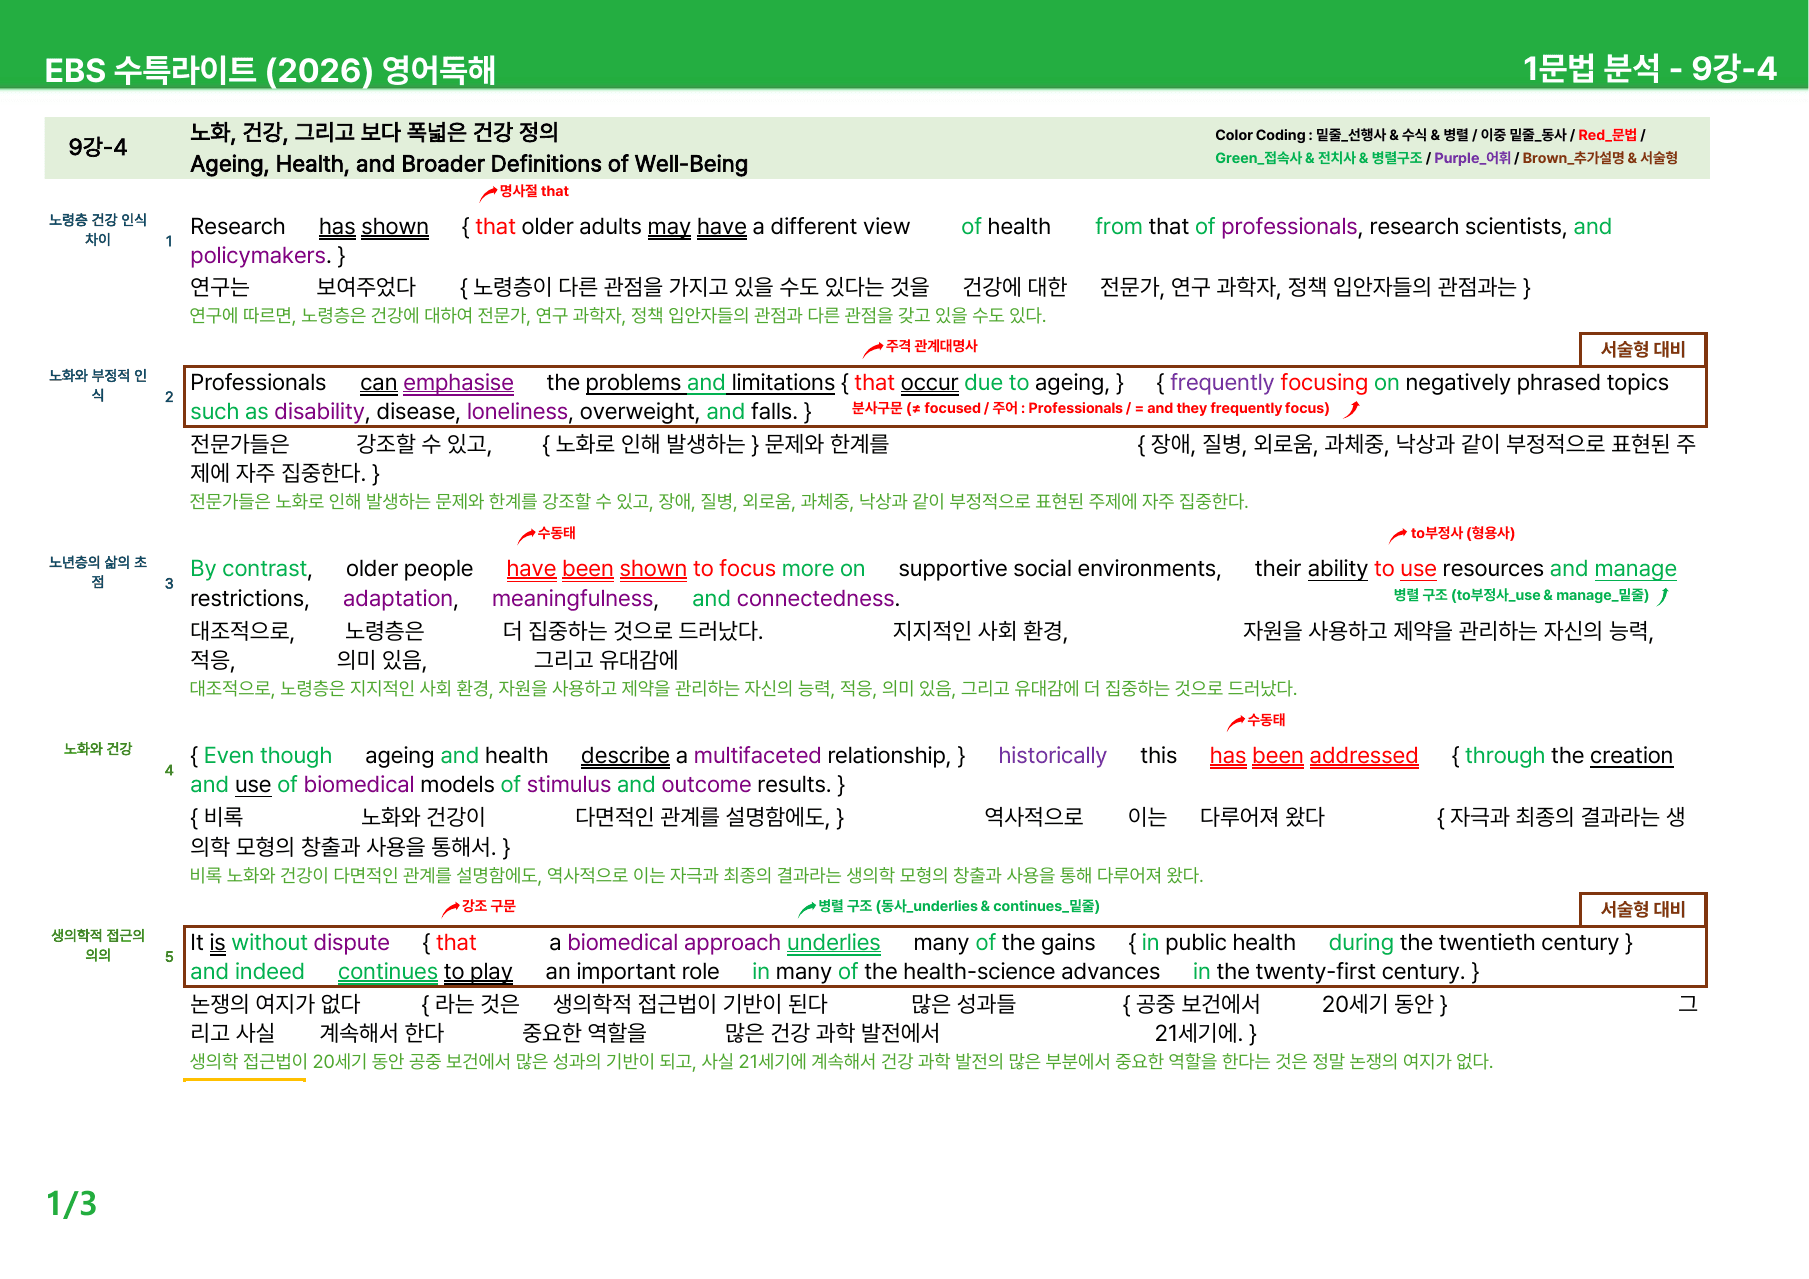Click the title 'Ageing, Health, and Broader Definitions of Well-Being'
The width and height of the screenshot is (1809, 1279).
[x=469, y=164]
